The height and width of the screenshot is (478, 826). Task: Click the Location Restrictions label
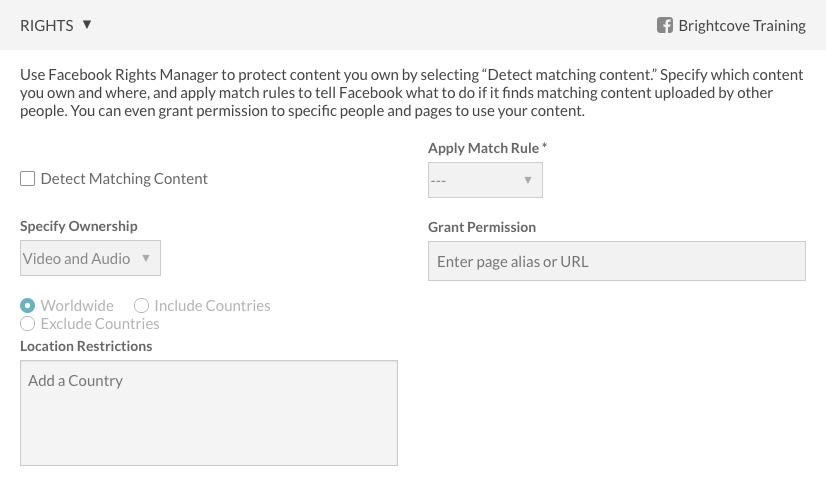[x=86, y=346]
